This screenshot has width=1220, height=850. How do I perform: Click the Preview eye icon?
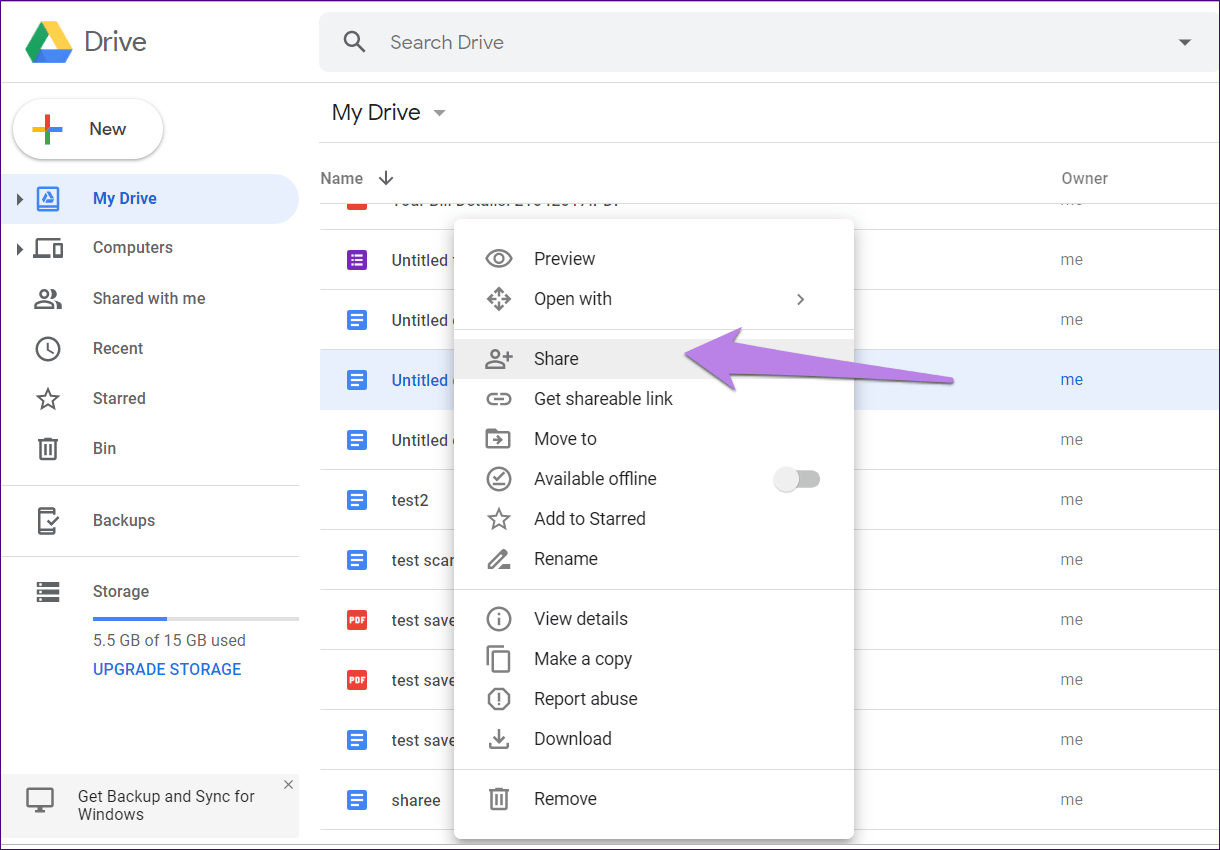coord(499,259)
